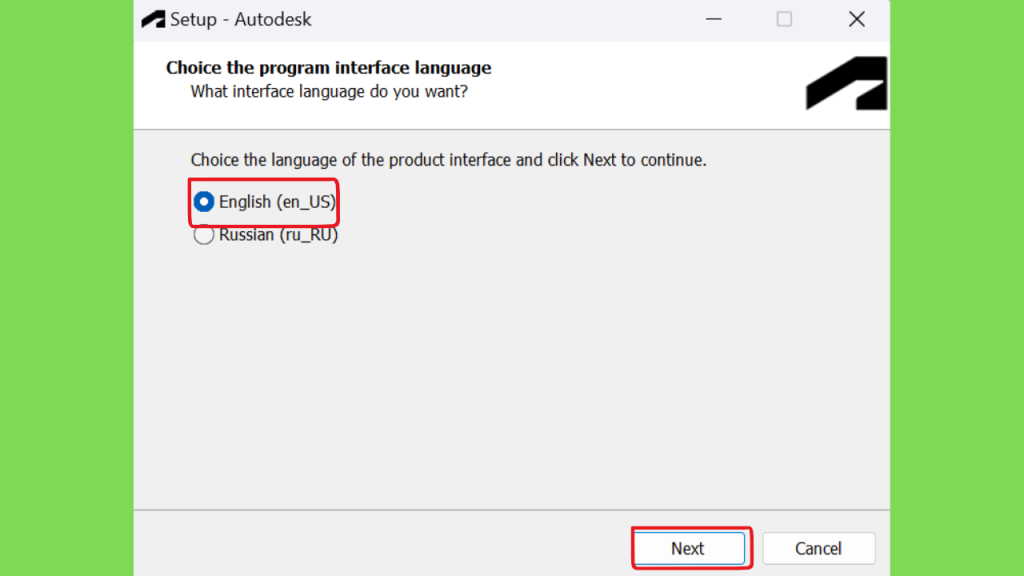
Task: Click the "Choice the program interface language" heading
Action: pyautogui.click(x=328, y=68)
